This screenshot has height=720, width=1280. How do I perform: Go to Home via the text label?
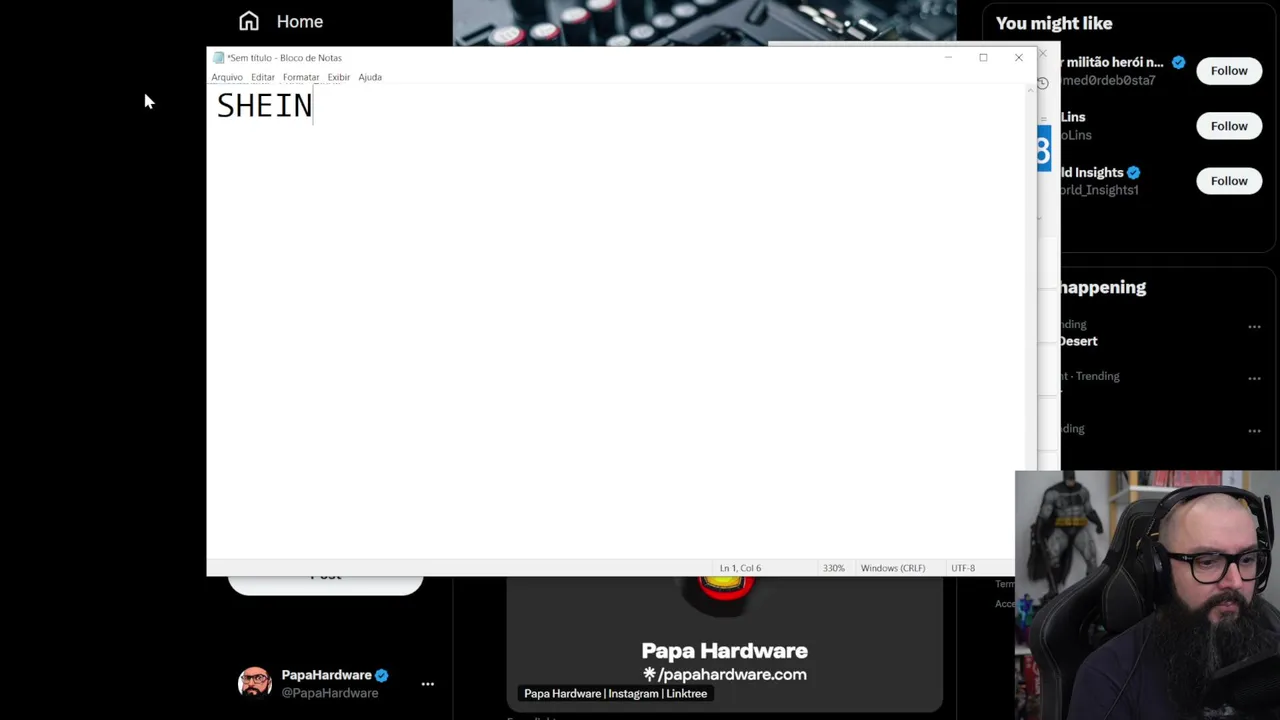point(300,21)
